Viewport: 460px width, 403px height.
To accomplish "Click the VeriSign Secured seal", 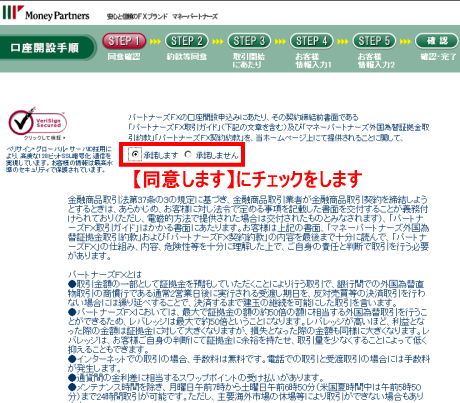I will [x=37, y=121].
